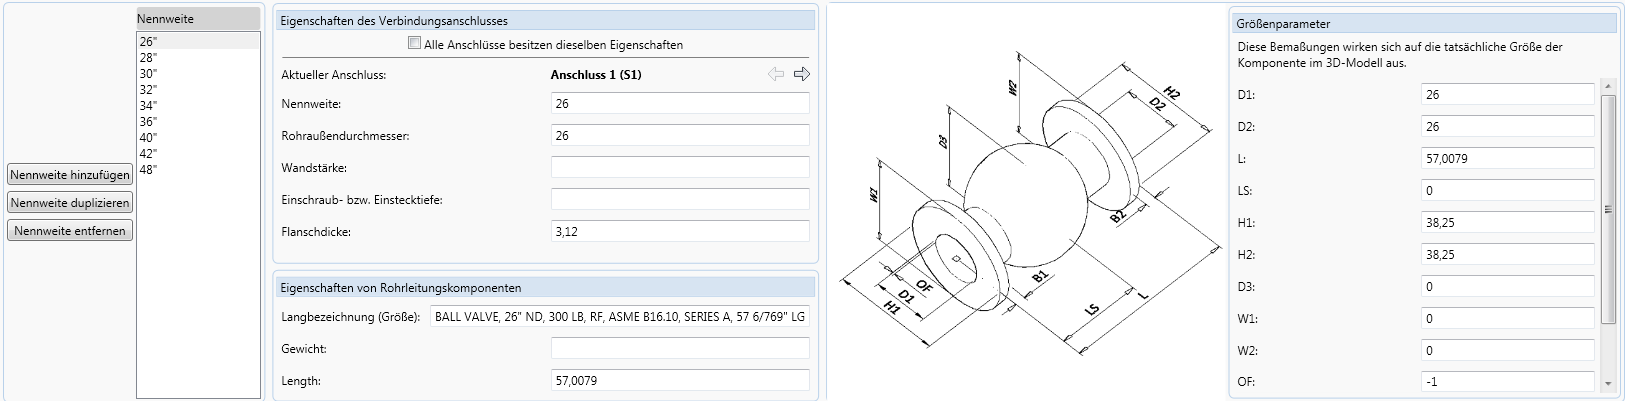Edit the D2 parameter field

1508,126
